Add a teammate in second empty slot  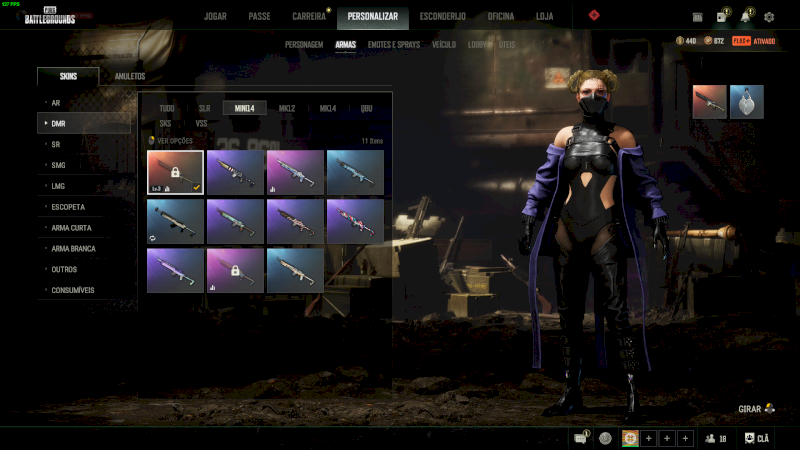pos(667,438)
